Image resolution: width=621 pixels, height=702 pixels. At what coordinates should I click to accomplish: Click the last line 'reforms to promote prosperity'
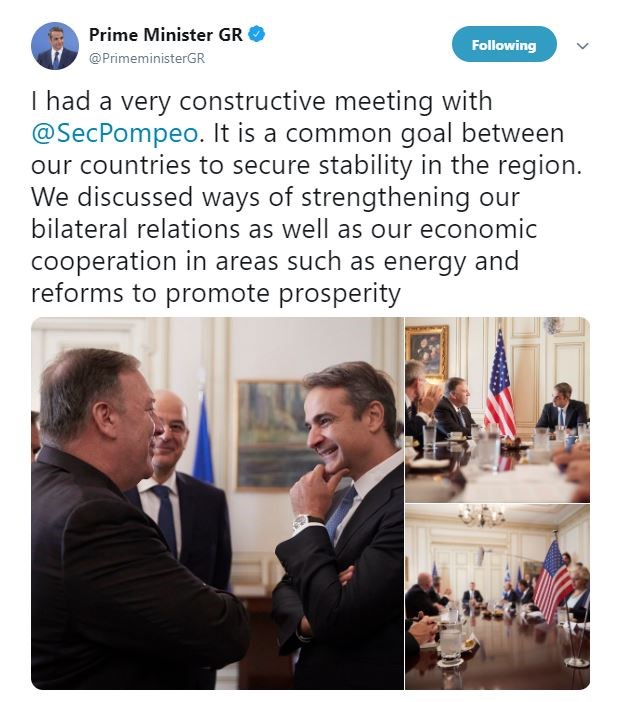click(215, 293)
